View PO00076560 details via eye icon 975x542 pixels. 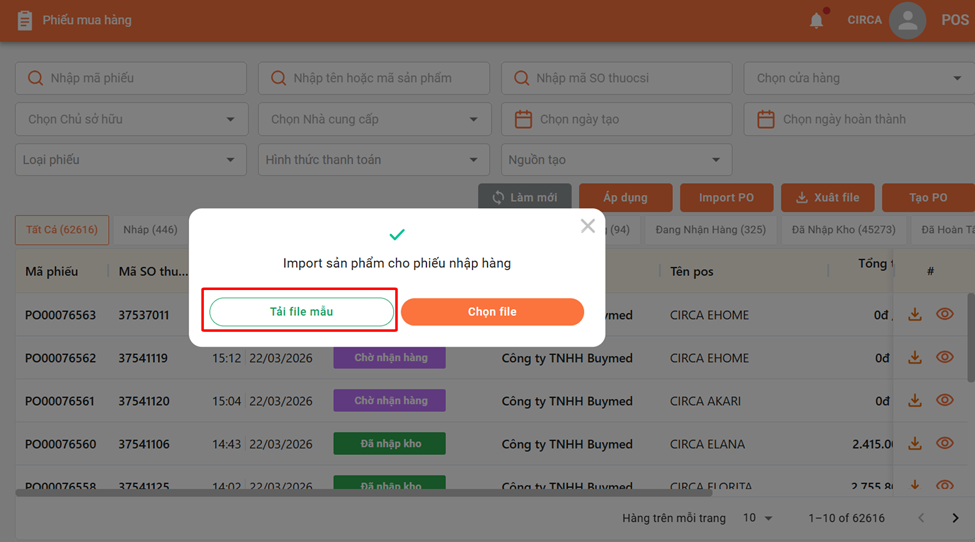pyautogui.click(x=944, y=444)
